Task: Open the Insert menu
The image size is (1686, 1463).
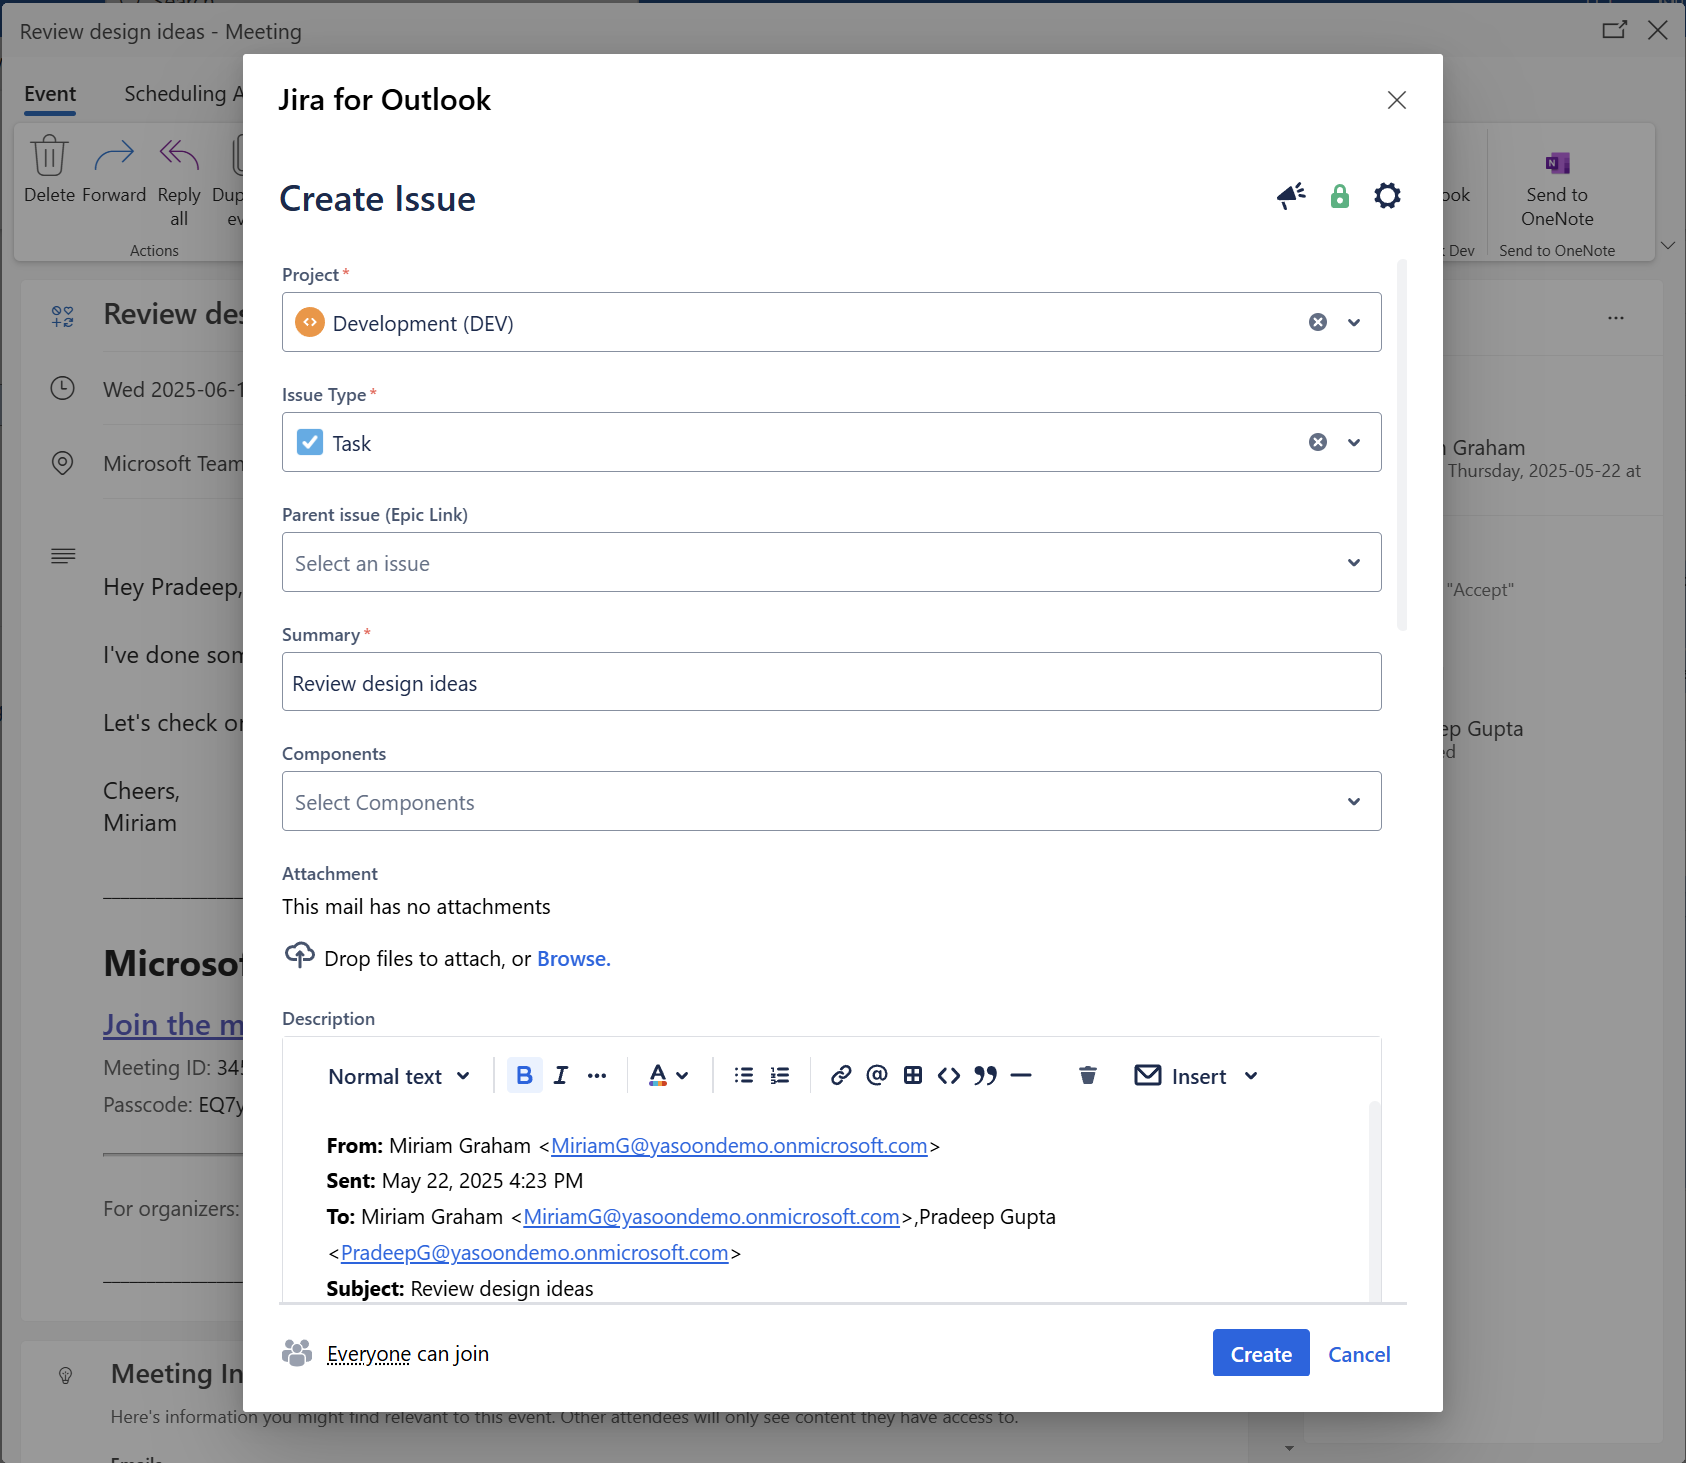Action: (x=1197, y=1076)
